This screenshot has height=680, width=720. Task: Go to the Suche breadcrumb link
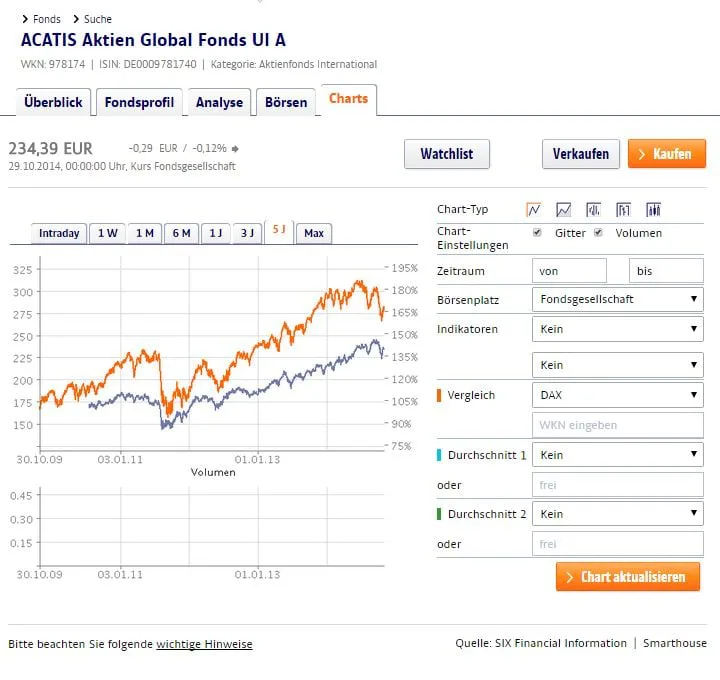pos(98,19)
